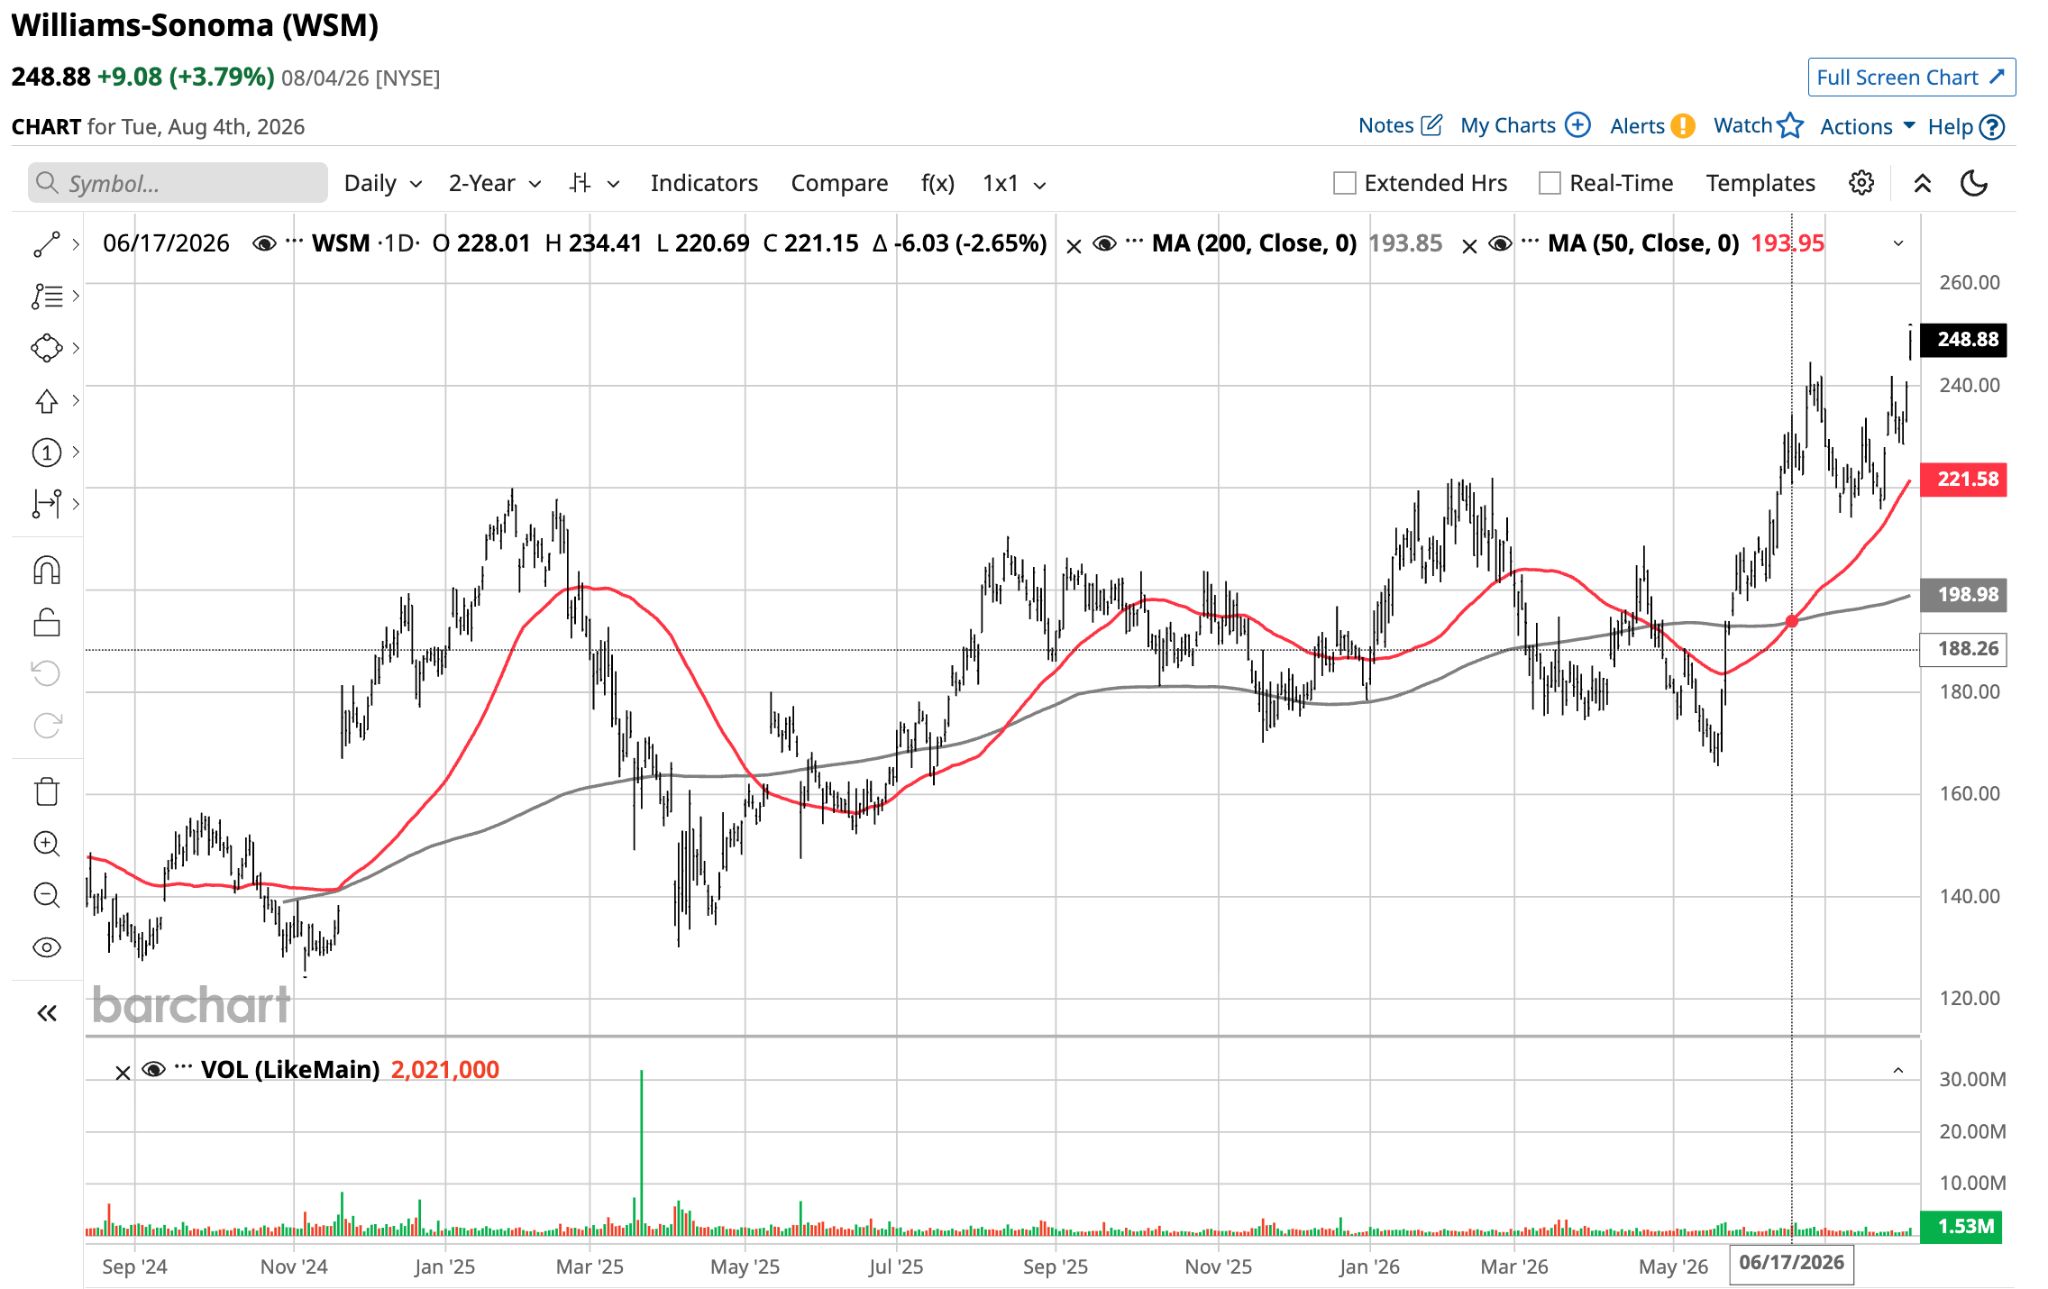2048x1289 pixels.
Task: Select the numbered annotation tool
Action: pyautogui.click(x=46, y=453)
